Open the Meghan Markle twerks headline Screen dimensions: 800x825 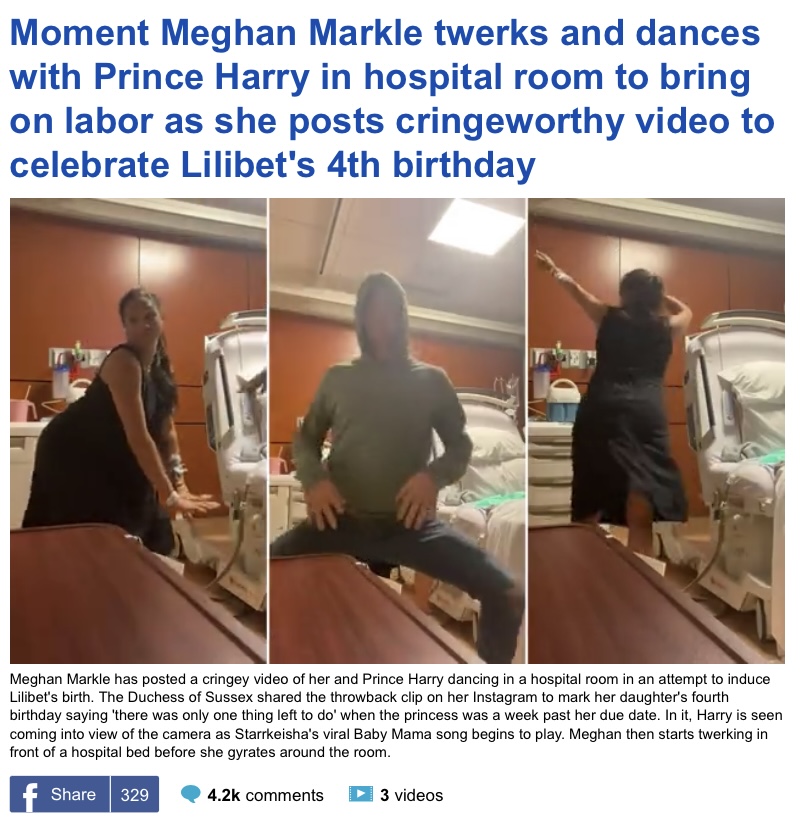392,99
